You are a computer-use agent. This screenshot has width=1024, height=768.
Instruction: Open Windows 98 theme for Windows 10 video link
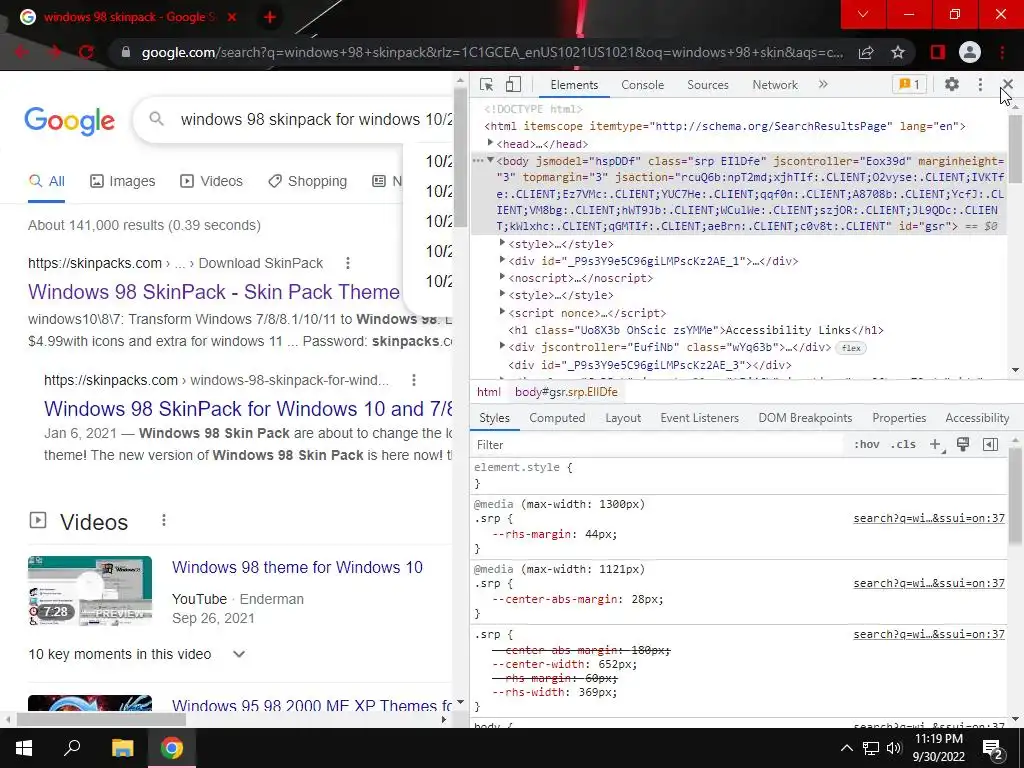[297, 568]
